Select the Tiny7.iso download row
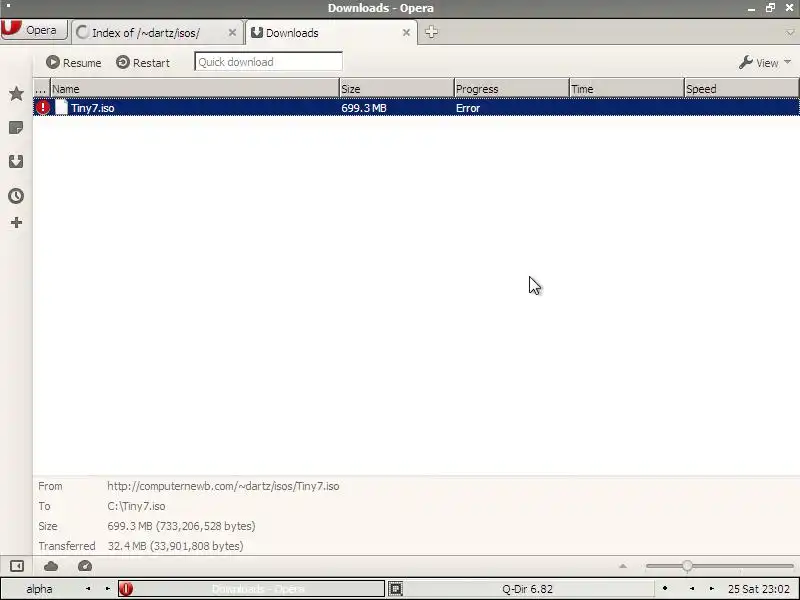Viewport: 800px width, 600px height. click(416, 108)
